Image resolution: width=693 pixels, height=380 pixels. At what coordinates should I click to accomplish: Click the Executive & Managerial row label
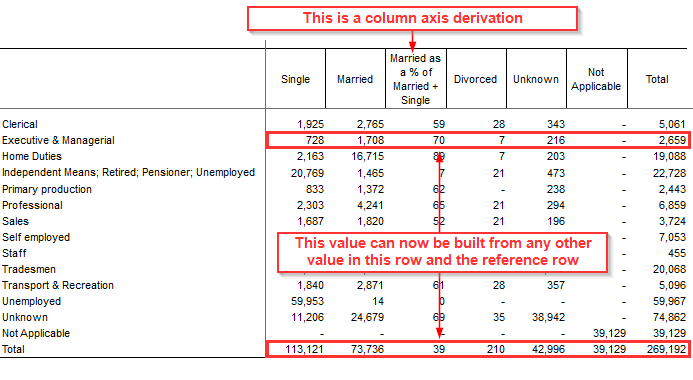click(x=58, y=141)
